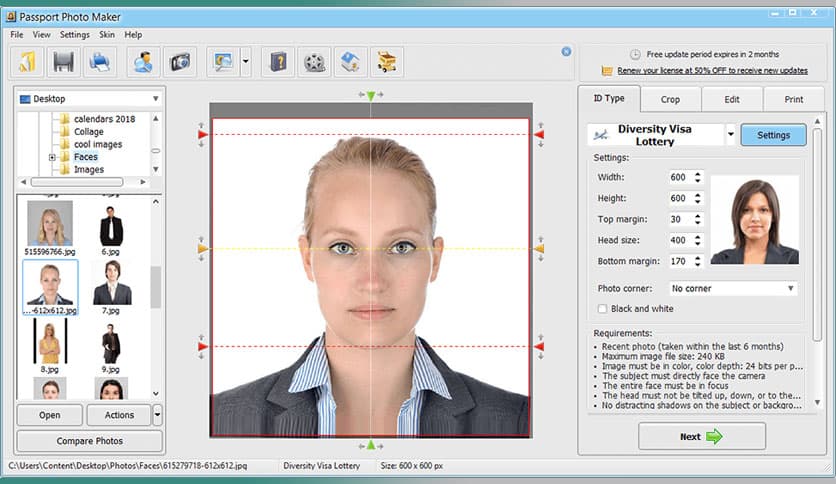Click the Width stepper arrows
The width and height of the screenshot is (836, 484).
point(697,177)
